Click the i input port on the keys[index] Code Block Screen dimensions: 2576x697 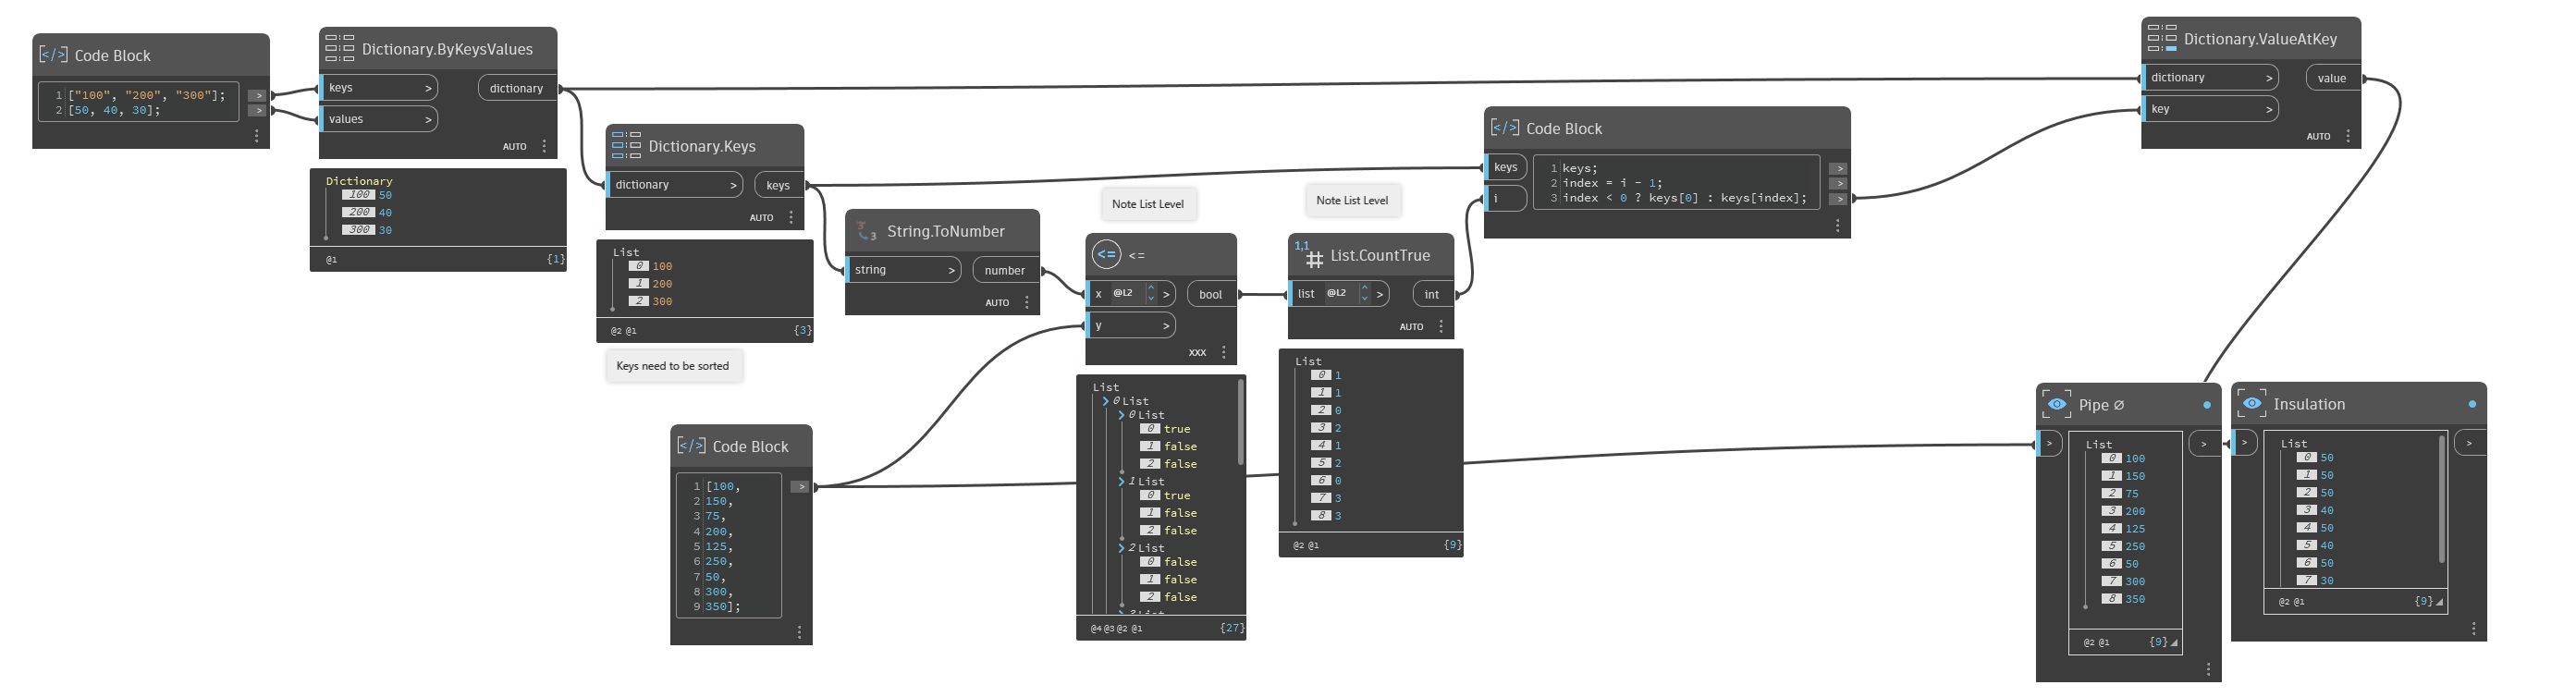1506,198
